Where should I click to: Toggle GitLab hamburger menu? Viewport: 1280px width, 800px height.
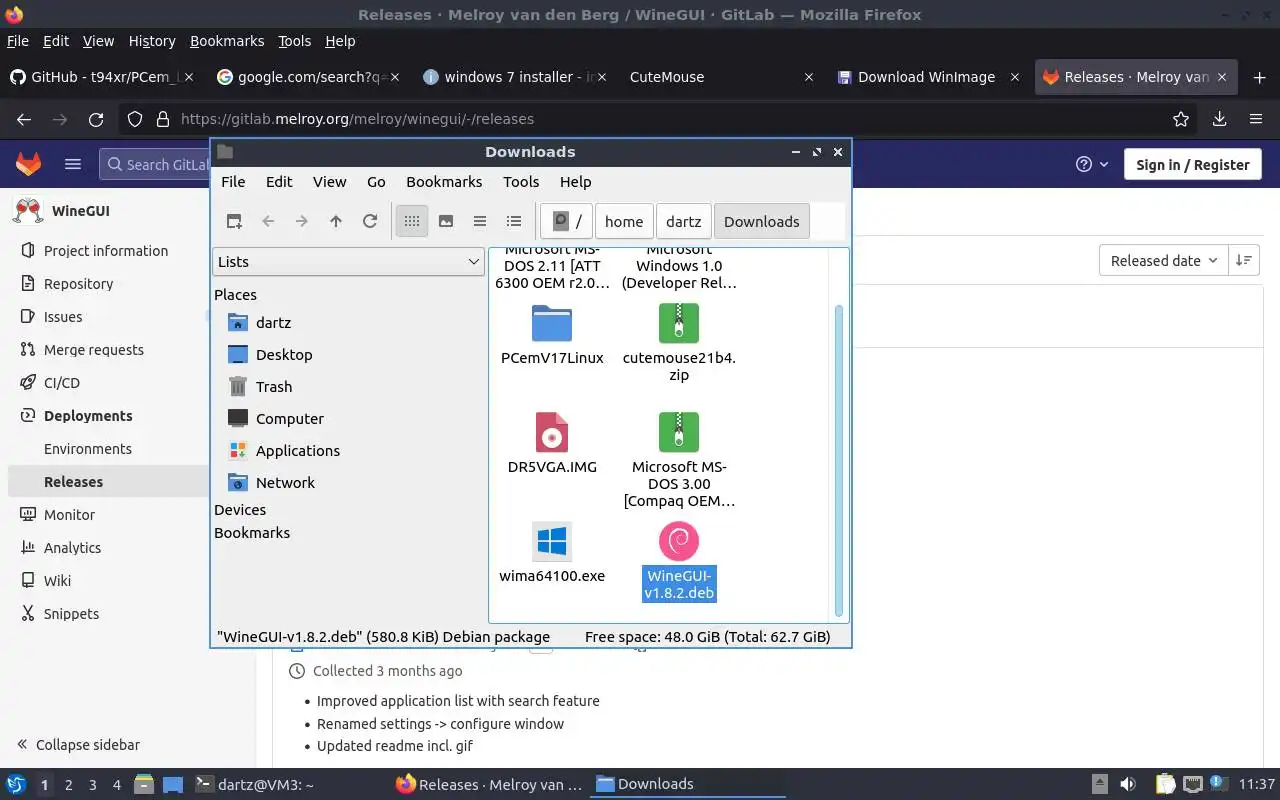click(73, 164)
